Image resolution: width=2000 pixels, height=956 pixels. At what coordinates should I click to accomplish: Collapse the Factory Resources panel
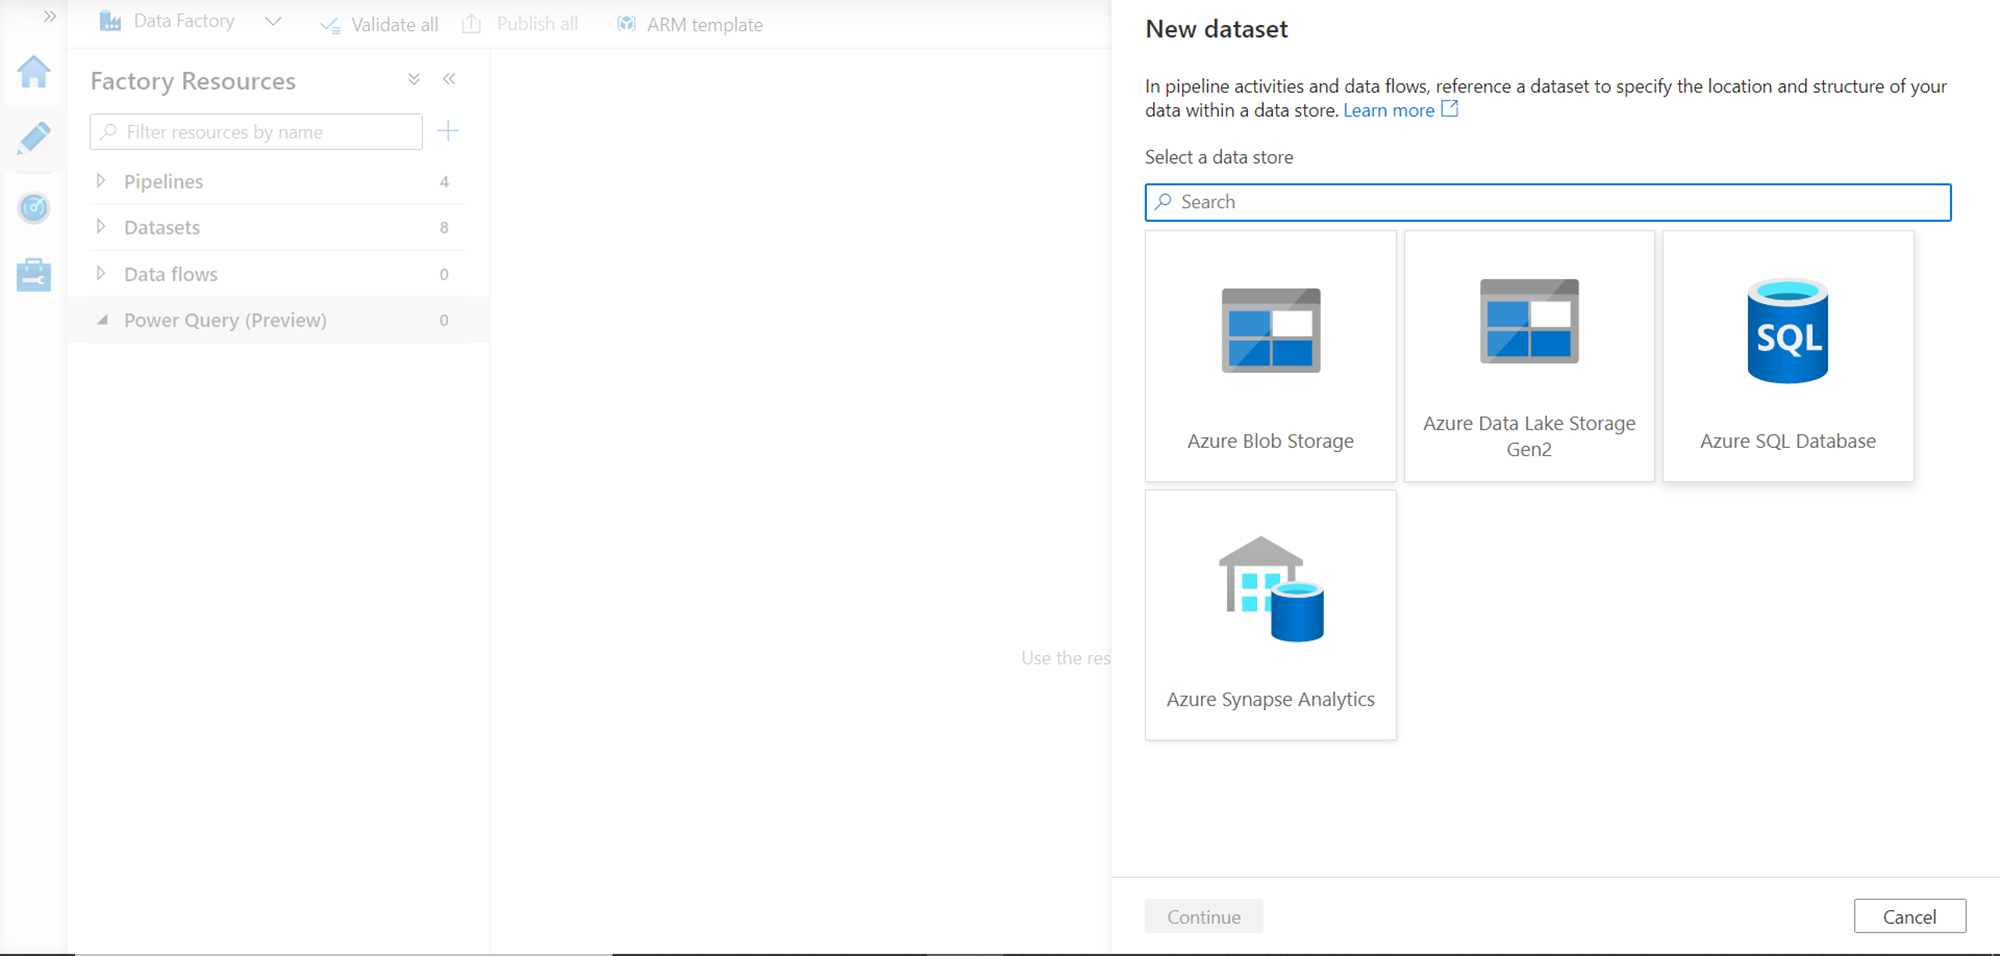(450, 79)
